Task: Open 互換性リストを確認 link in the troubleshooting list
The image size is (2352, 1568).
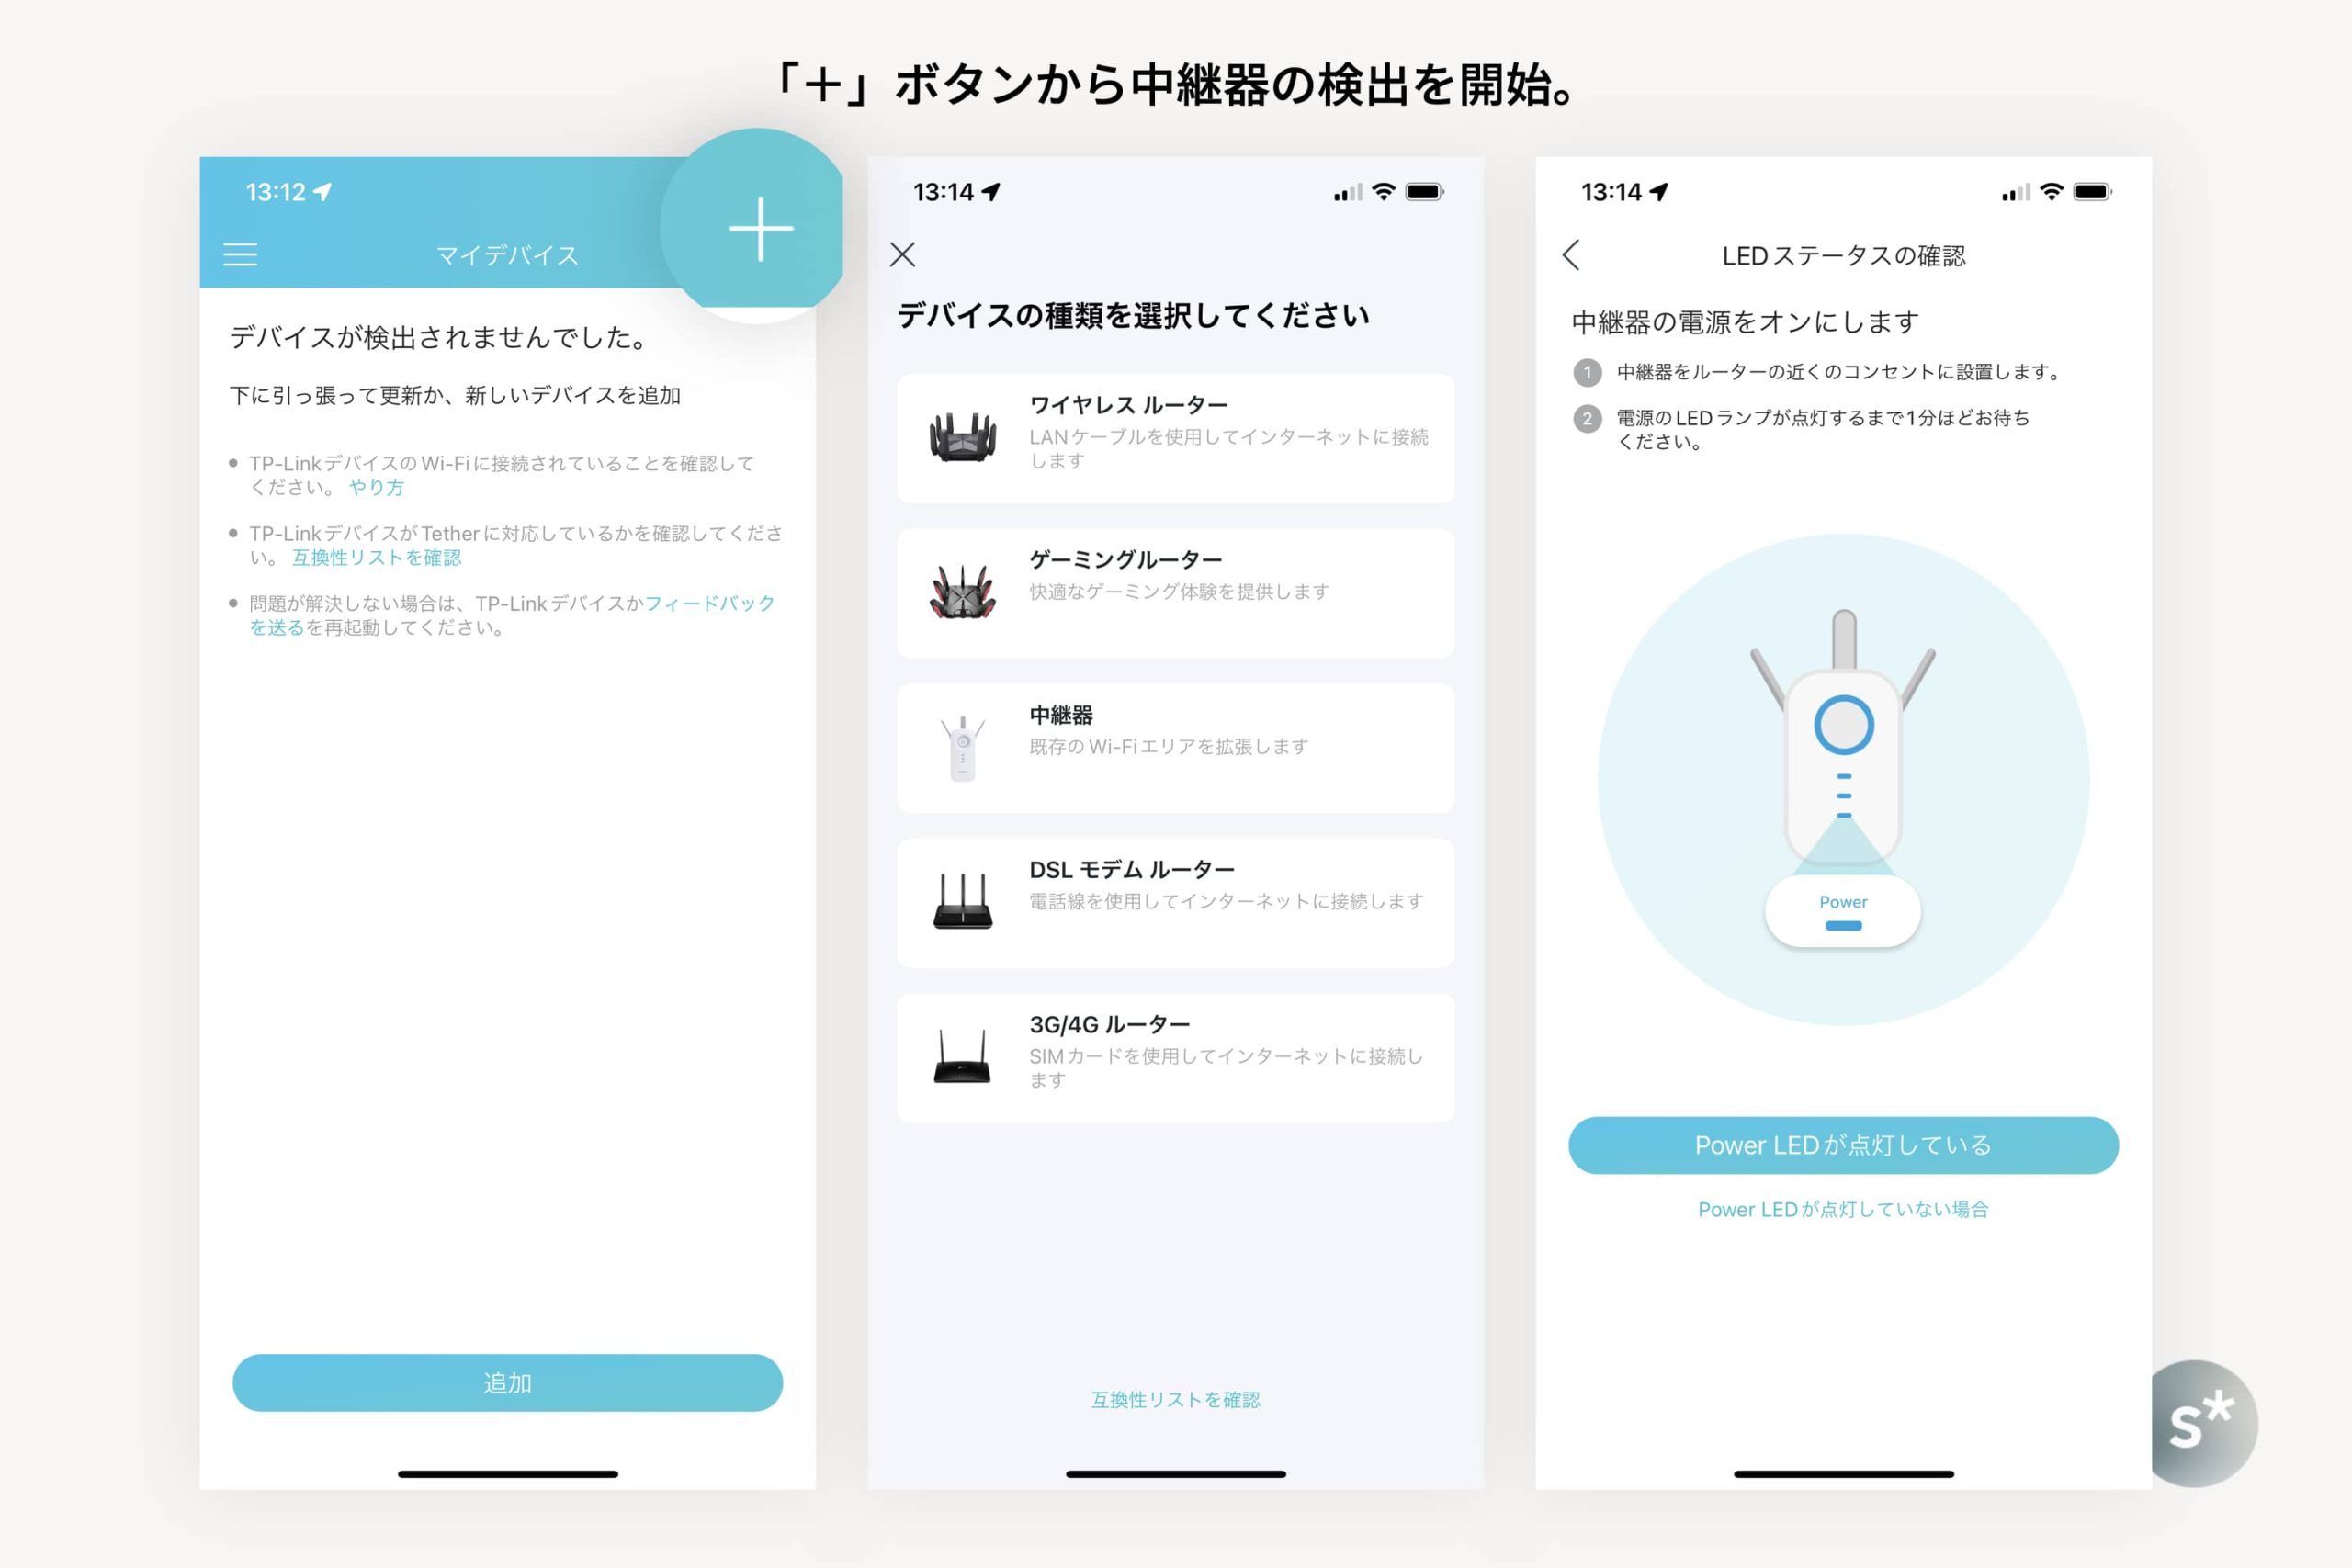Action: (x=376, y=557)
